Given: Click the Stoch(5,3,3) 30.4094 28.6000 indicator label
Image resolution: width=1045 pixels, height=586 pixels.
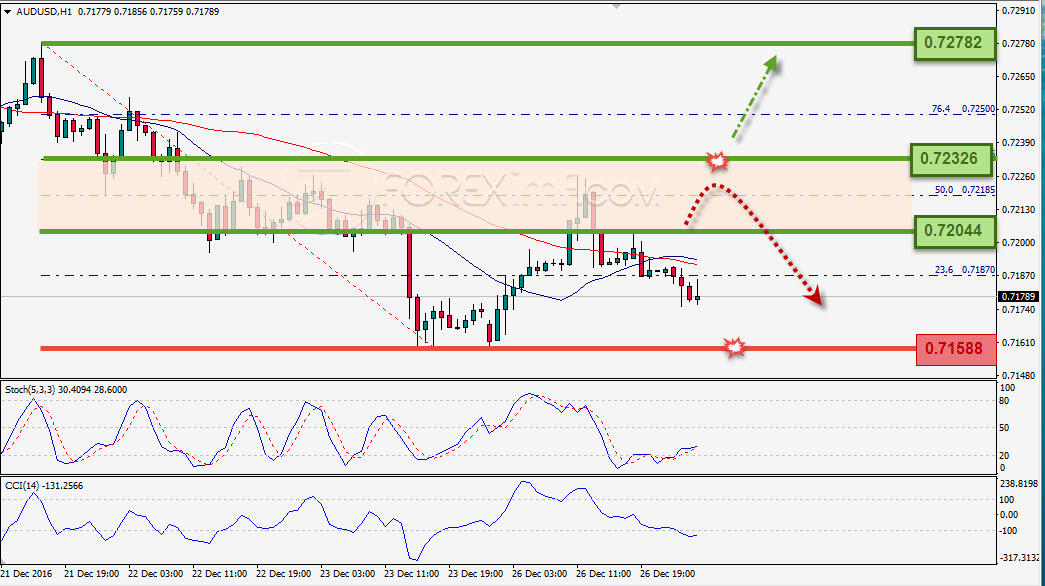Looking at the screenshot, I should [66, 389].
